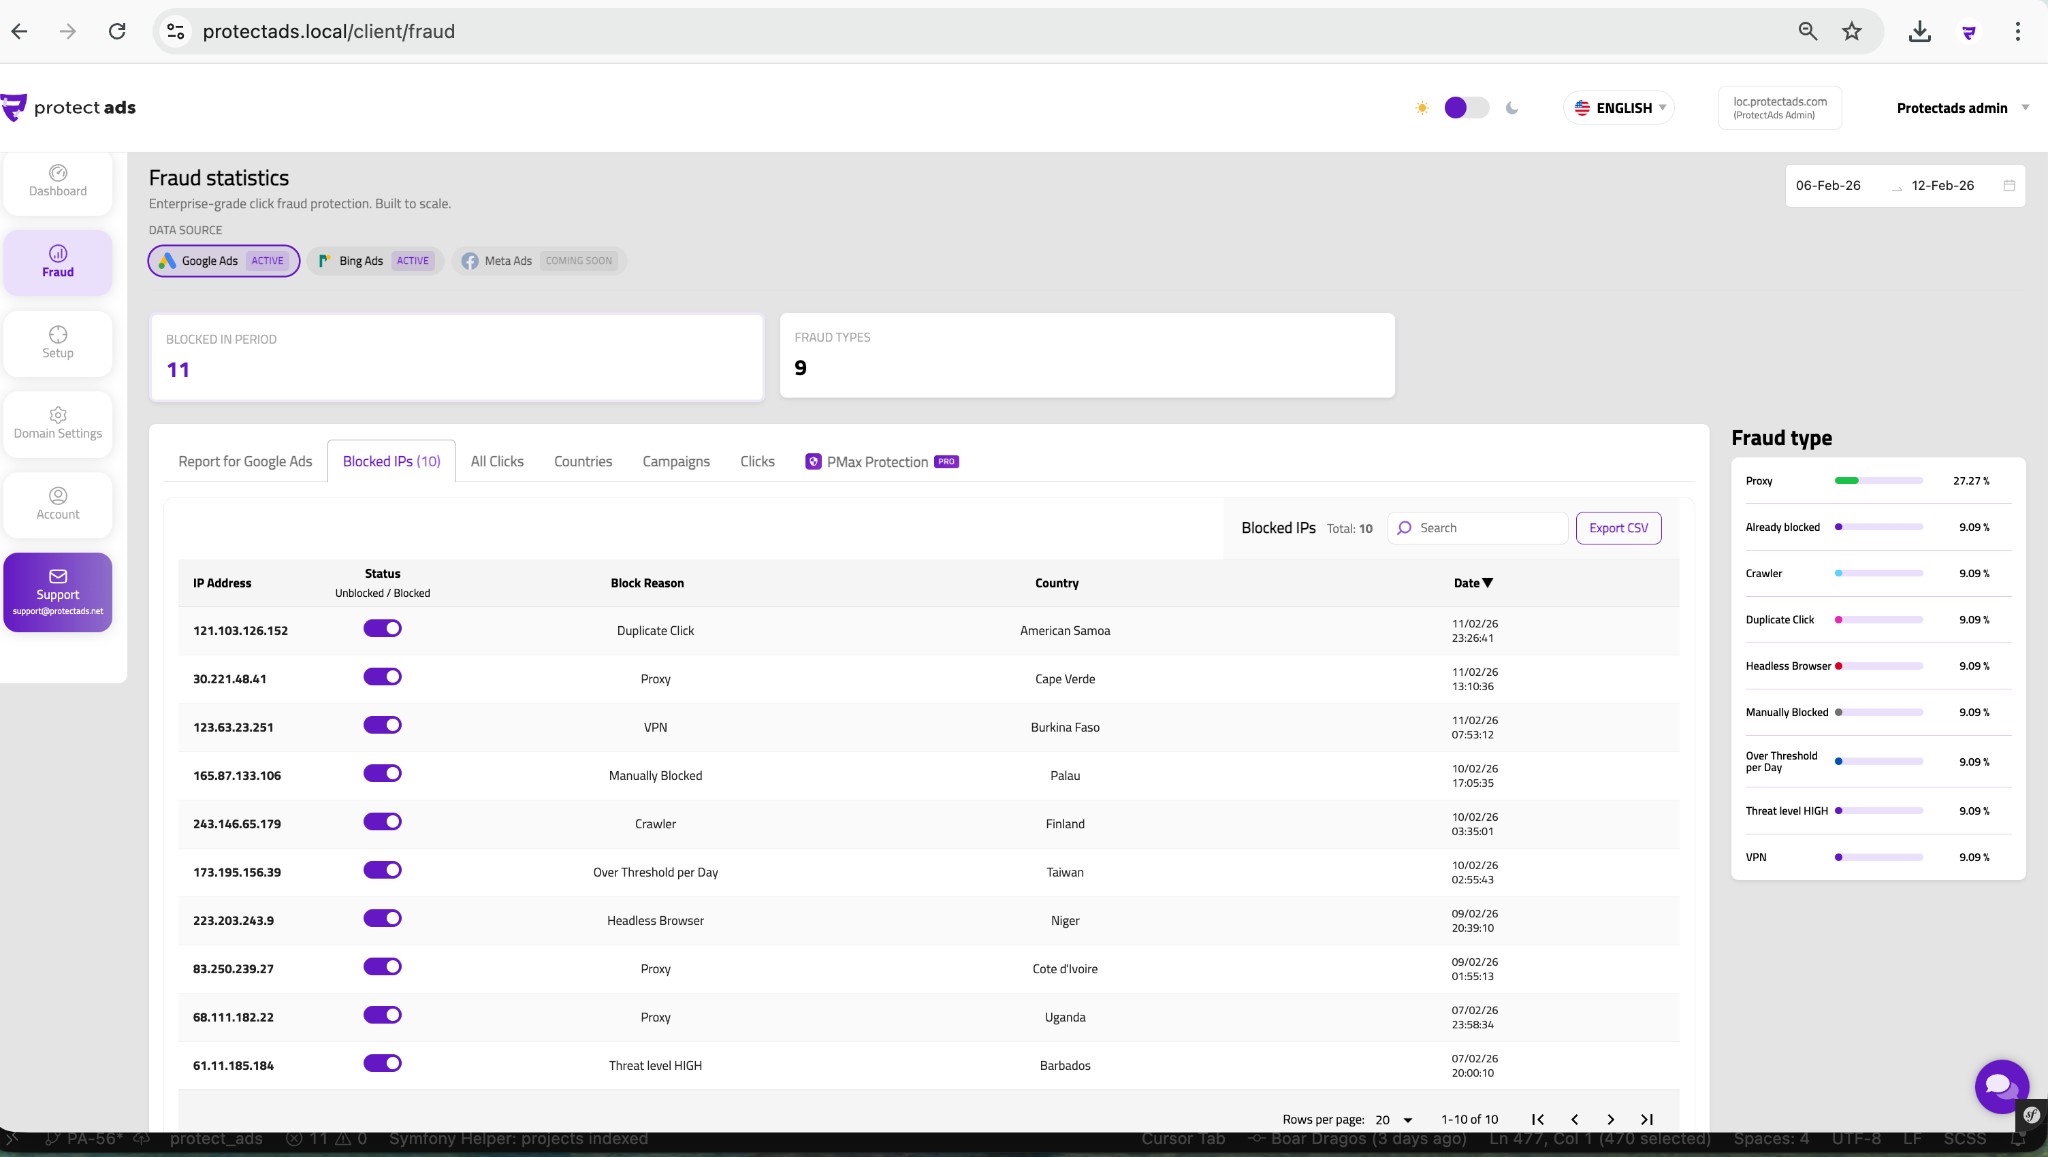Open the PMax Protection tab
This screenshot has width=2048, height=1157.
click(x=879, y=461)
